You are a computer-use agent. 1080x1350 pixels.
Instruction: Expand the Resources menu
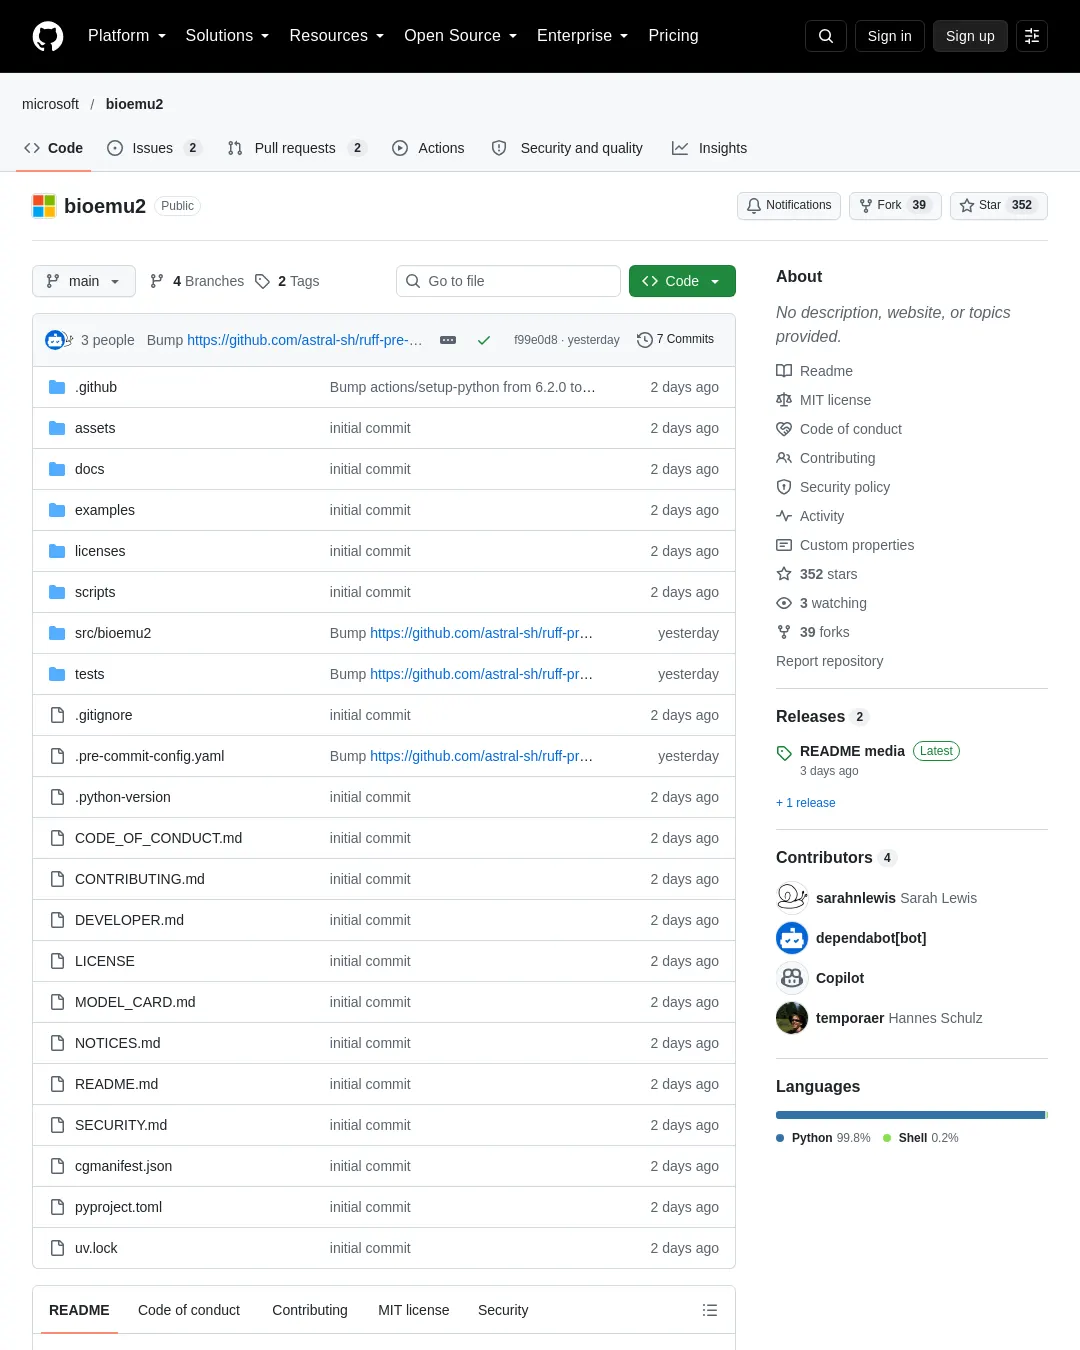click(337, 36)
